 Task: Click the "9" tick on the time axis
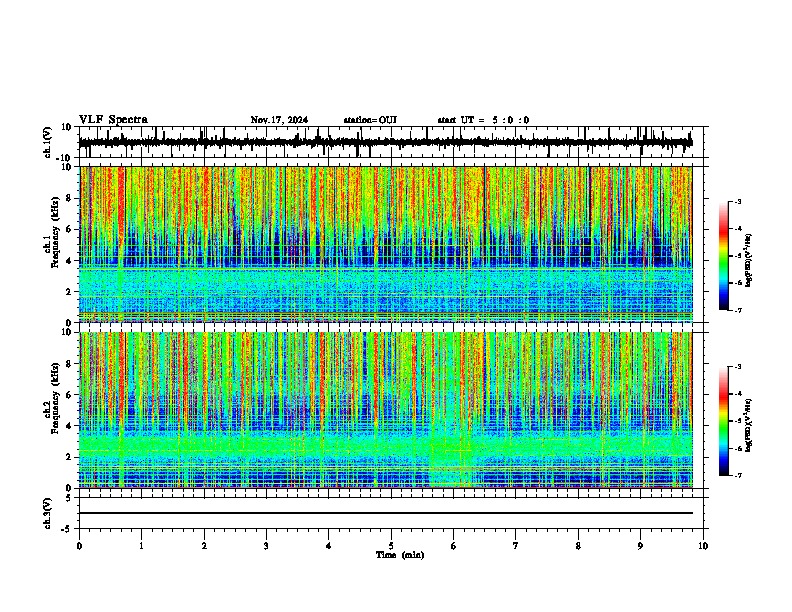click(x=640, y=546)
